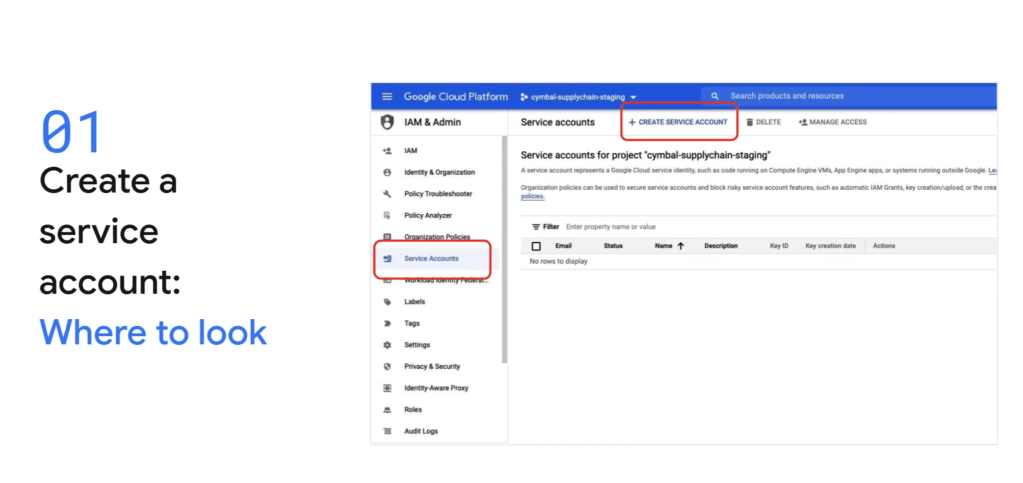
Task: Click the Manage Access person-add icon
Action: point(802,122)
